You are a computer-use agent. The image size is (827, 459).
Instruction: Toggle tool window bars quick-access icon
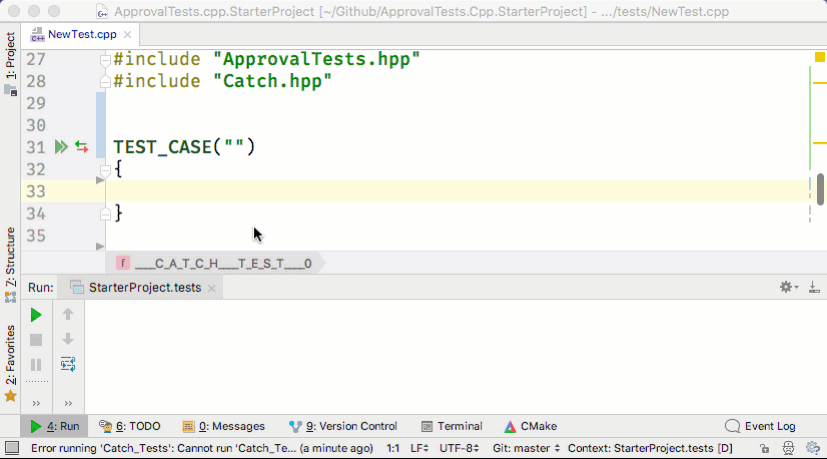click(x=12, y=448)
